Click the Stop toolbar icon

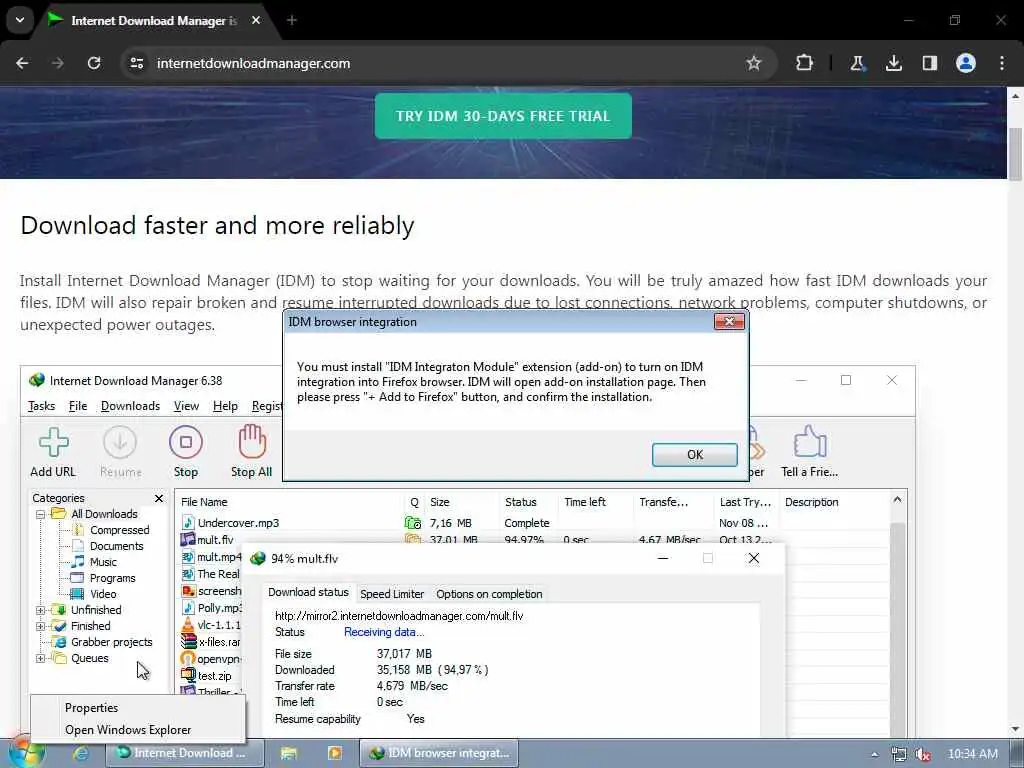[185, 453]
